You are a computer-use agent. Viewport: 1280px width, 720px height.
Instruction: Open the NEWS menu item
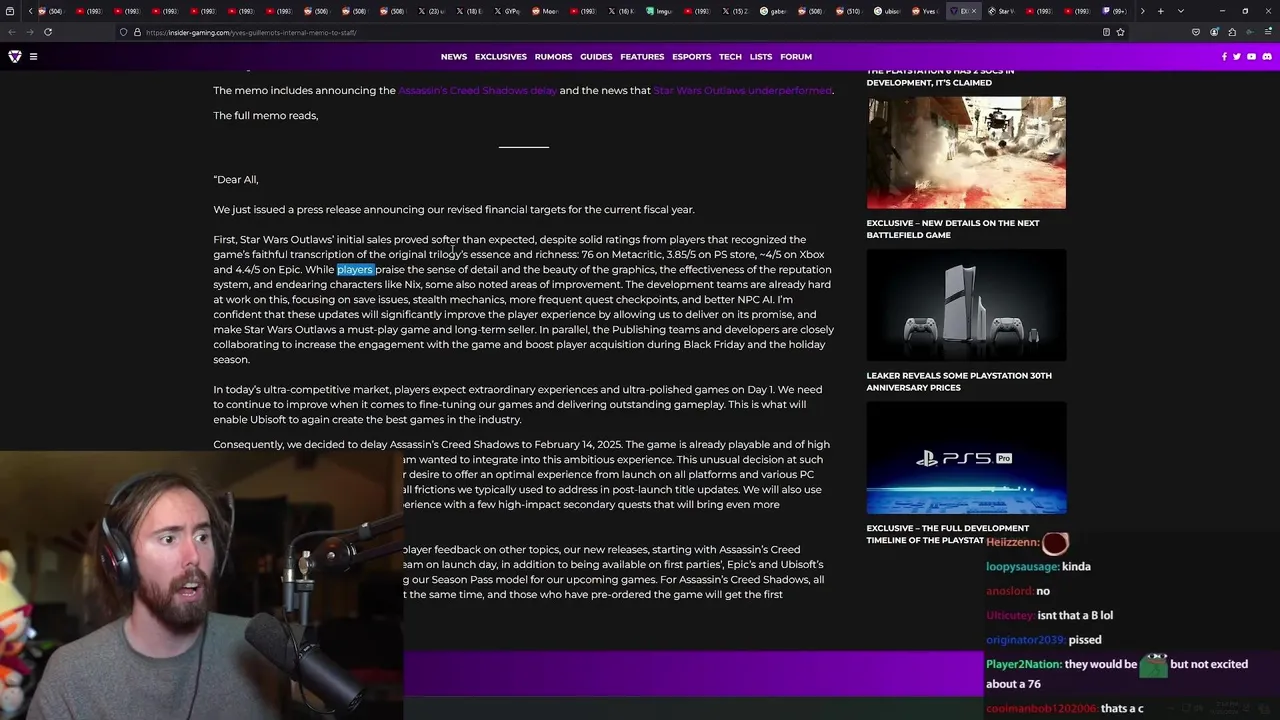[454, 57]
